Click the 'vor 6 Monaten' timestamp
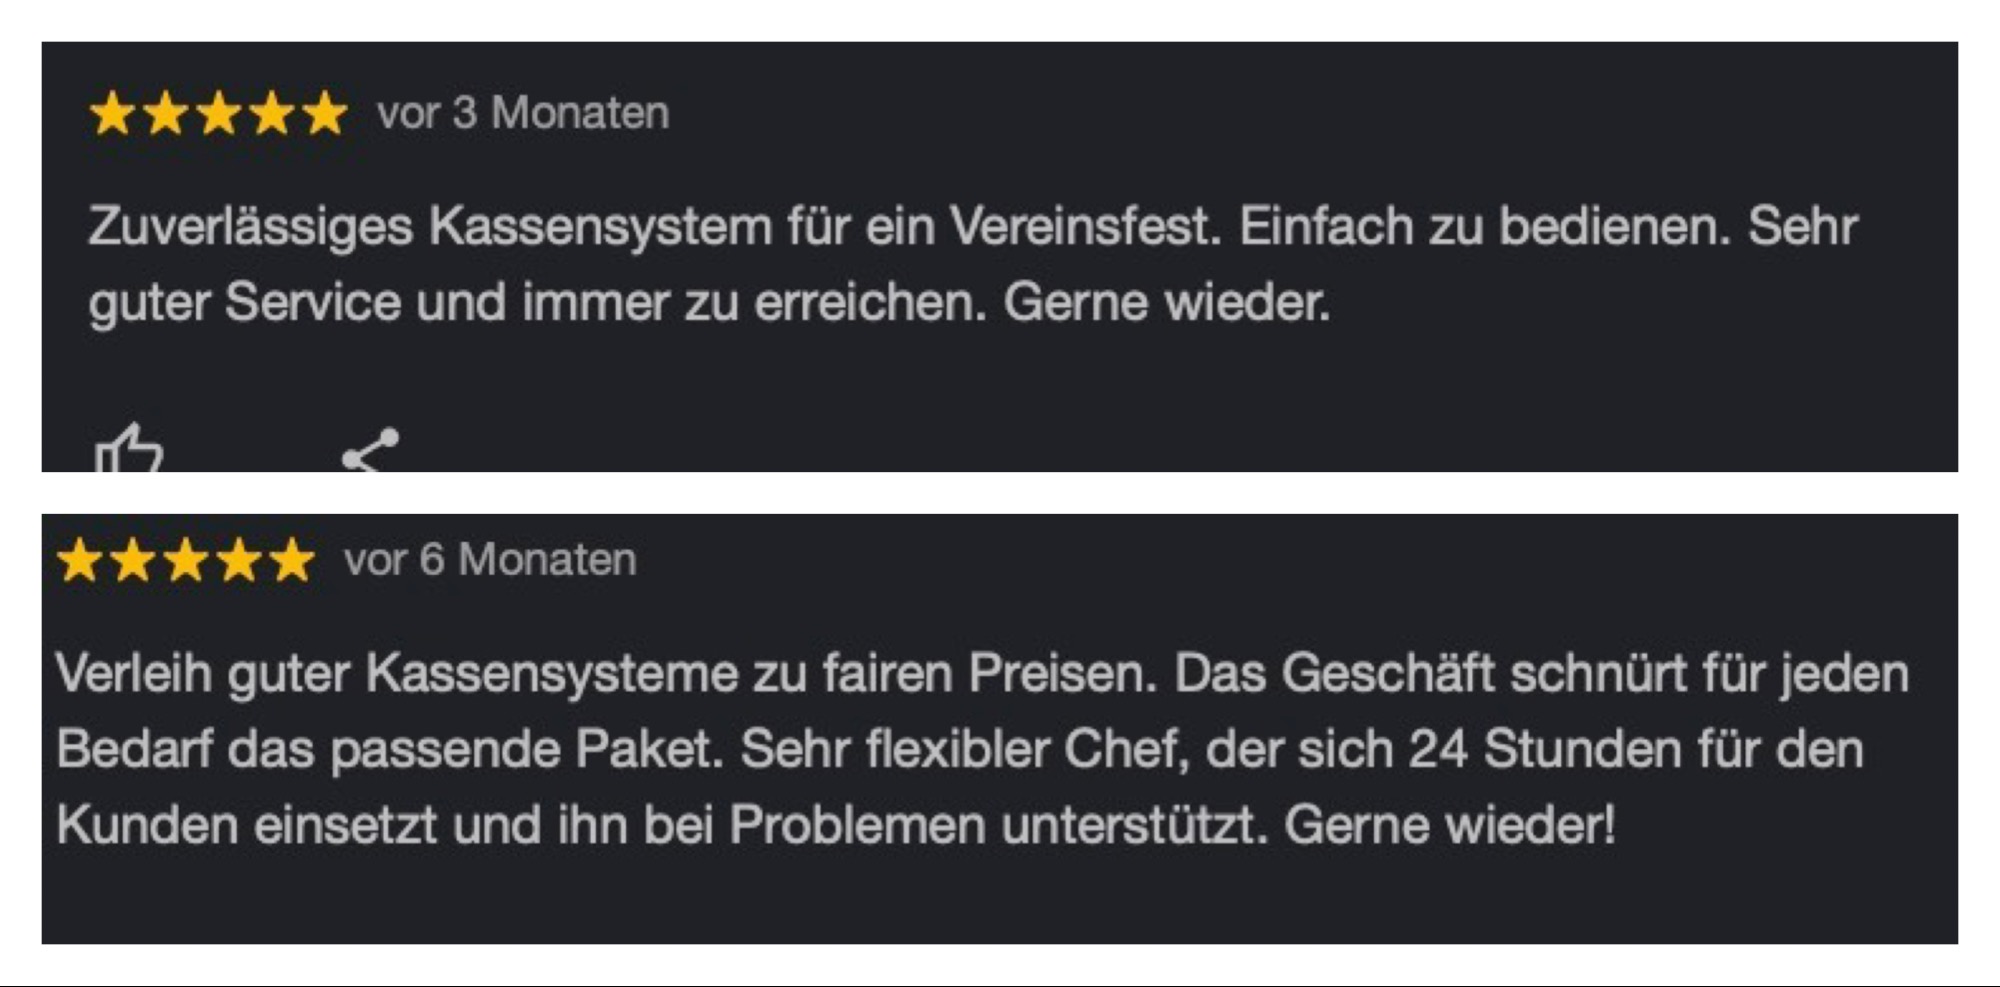 (x=490, y=560)
